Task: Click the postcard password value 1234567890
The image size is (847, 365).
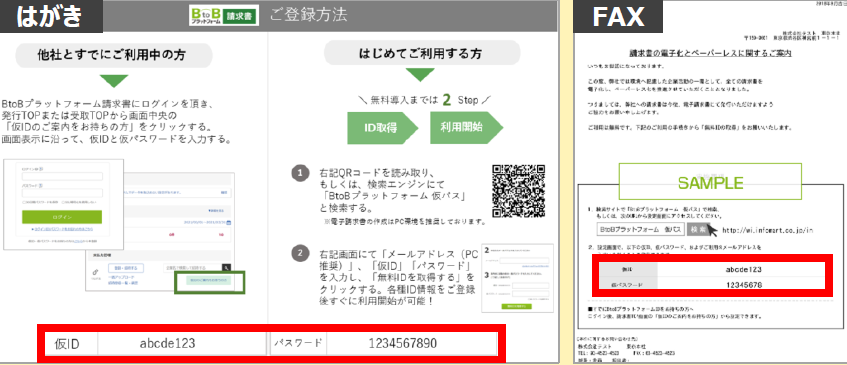Action: 402,343
